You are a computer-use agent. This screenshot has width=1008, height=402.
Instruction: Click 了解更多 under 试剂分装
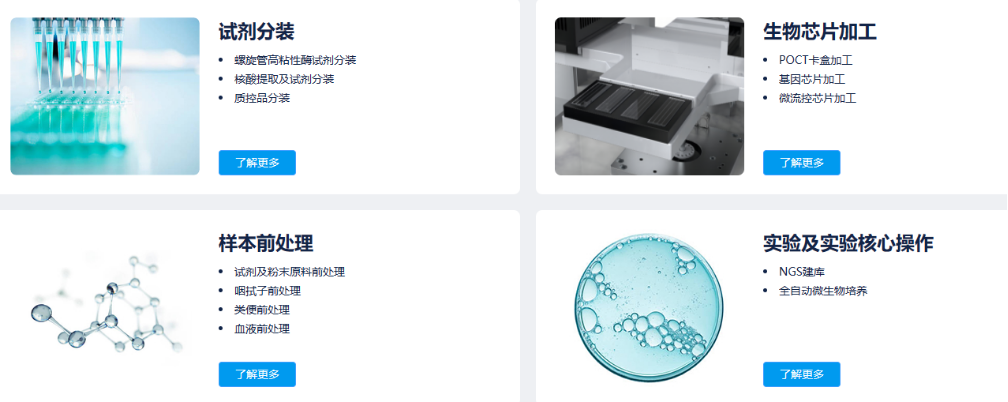(x=257, y=163)
